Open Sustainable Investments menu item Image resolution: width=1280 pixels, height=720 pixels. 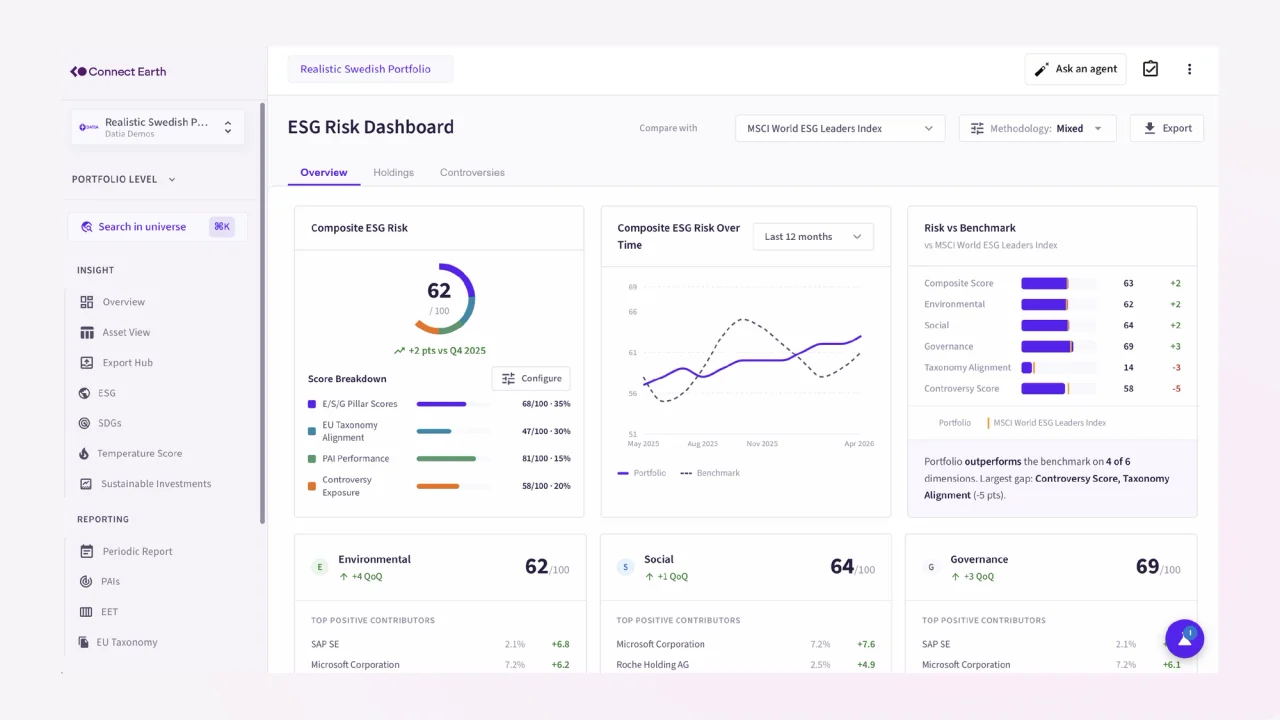click(x=156, y=484)
